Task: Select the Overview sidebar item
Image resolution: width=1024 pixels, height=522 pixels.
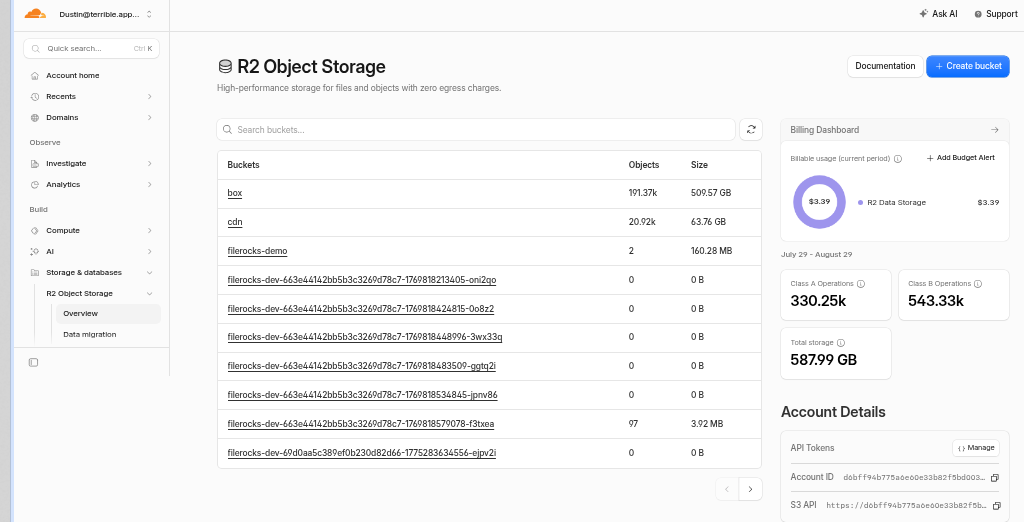Action: pyautogui.click(x=108, y=314)
